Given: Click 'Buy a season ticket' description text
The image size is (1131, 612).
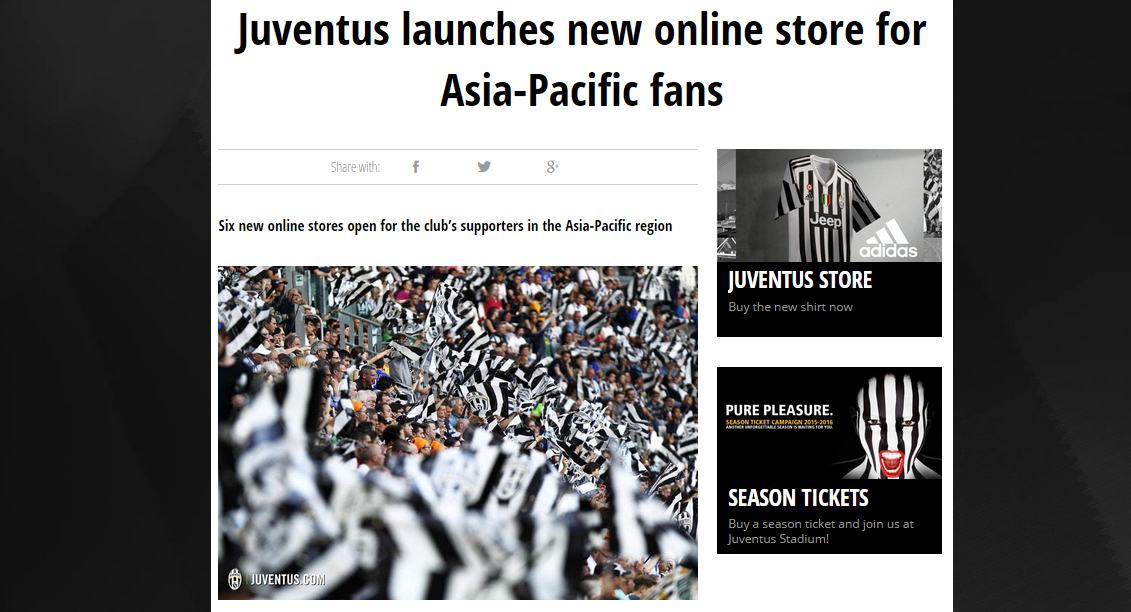Looking at the screenshot, I should (820, 531).
